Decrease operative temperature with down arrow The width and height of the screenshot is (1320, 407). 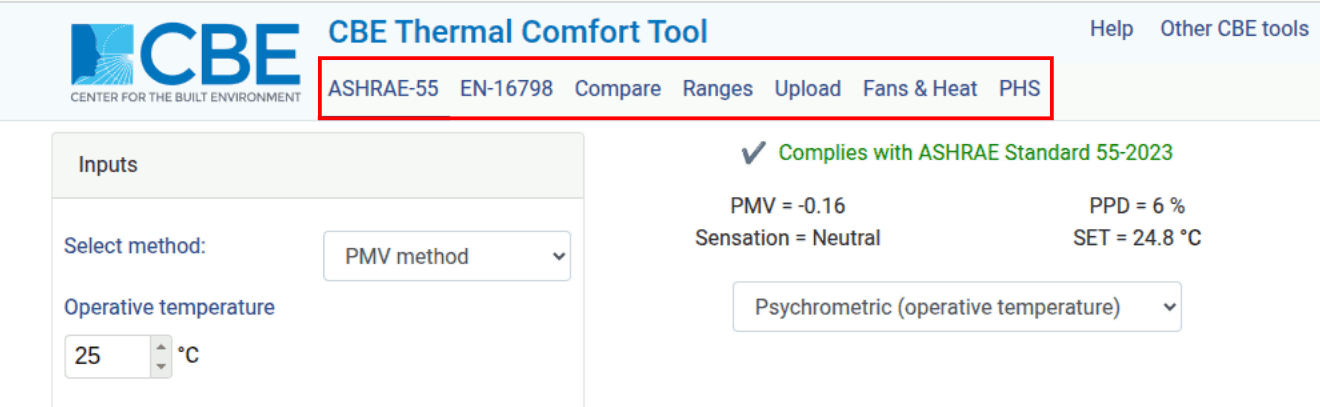161,366
